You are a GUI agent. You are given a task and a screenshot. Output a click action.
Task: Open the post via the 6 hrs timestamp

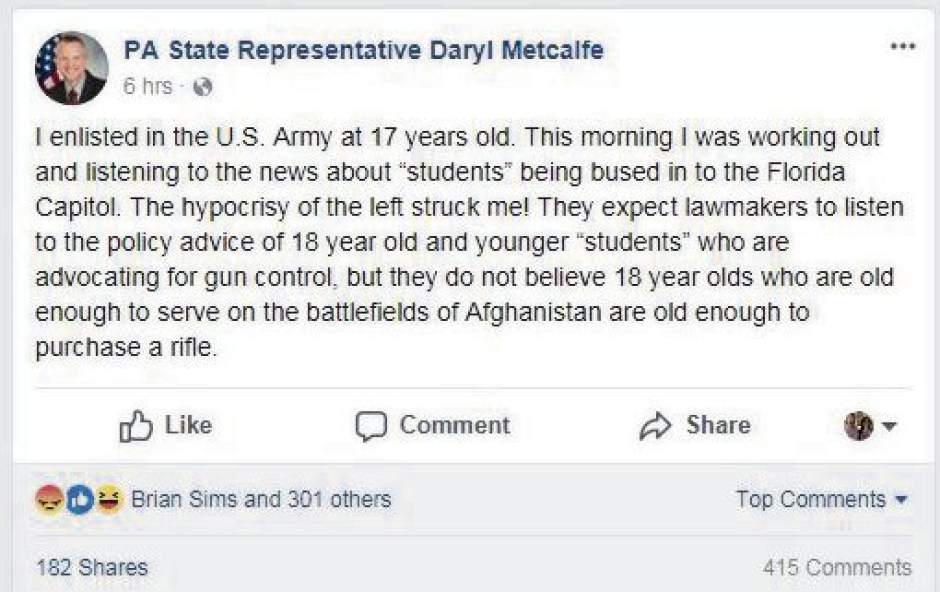pyautogui.click(x=148, y=87)
